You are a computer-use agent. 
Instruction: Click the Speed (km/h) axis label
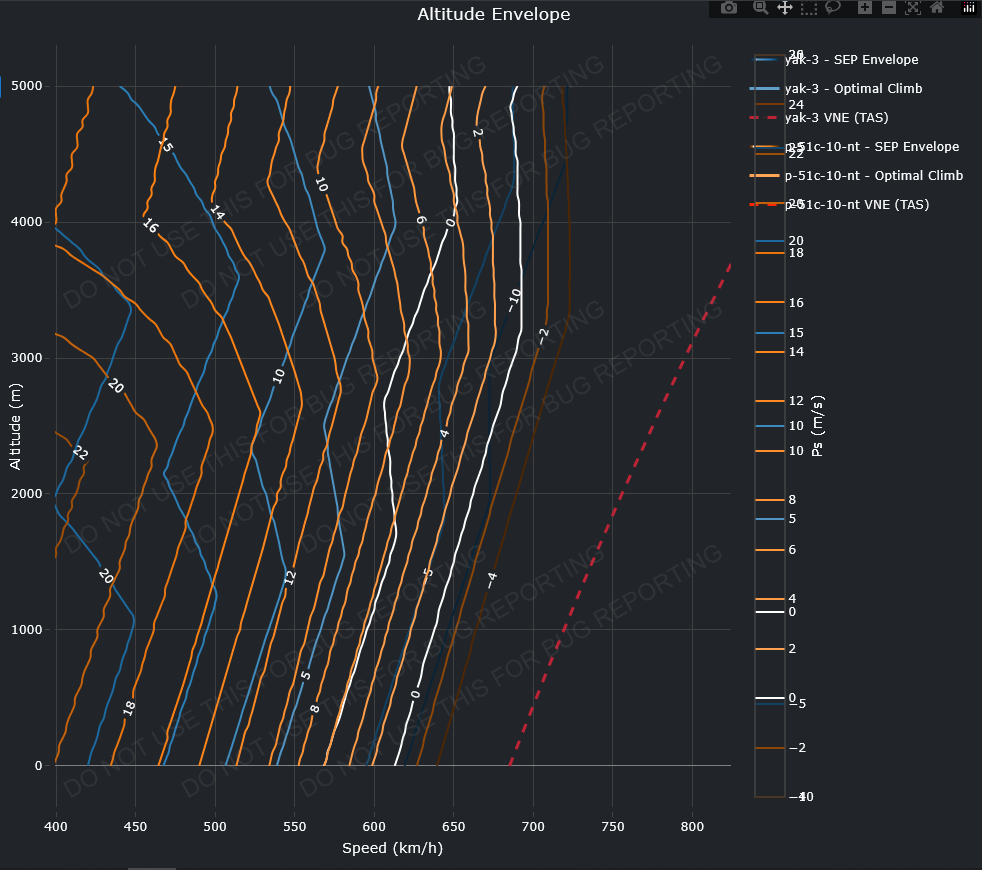point(392,848)
